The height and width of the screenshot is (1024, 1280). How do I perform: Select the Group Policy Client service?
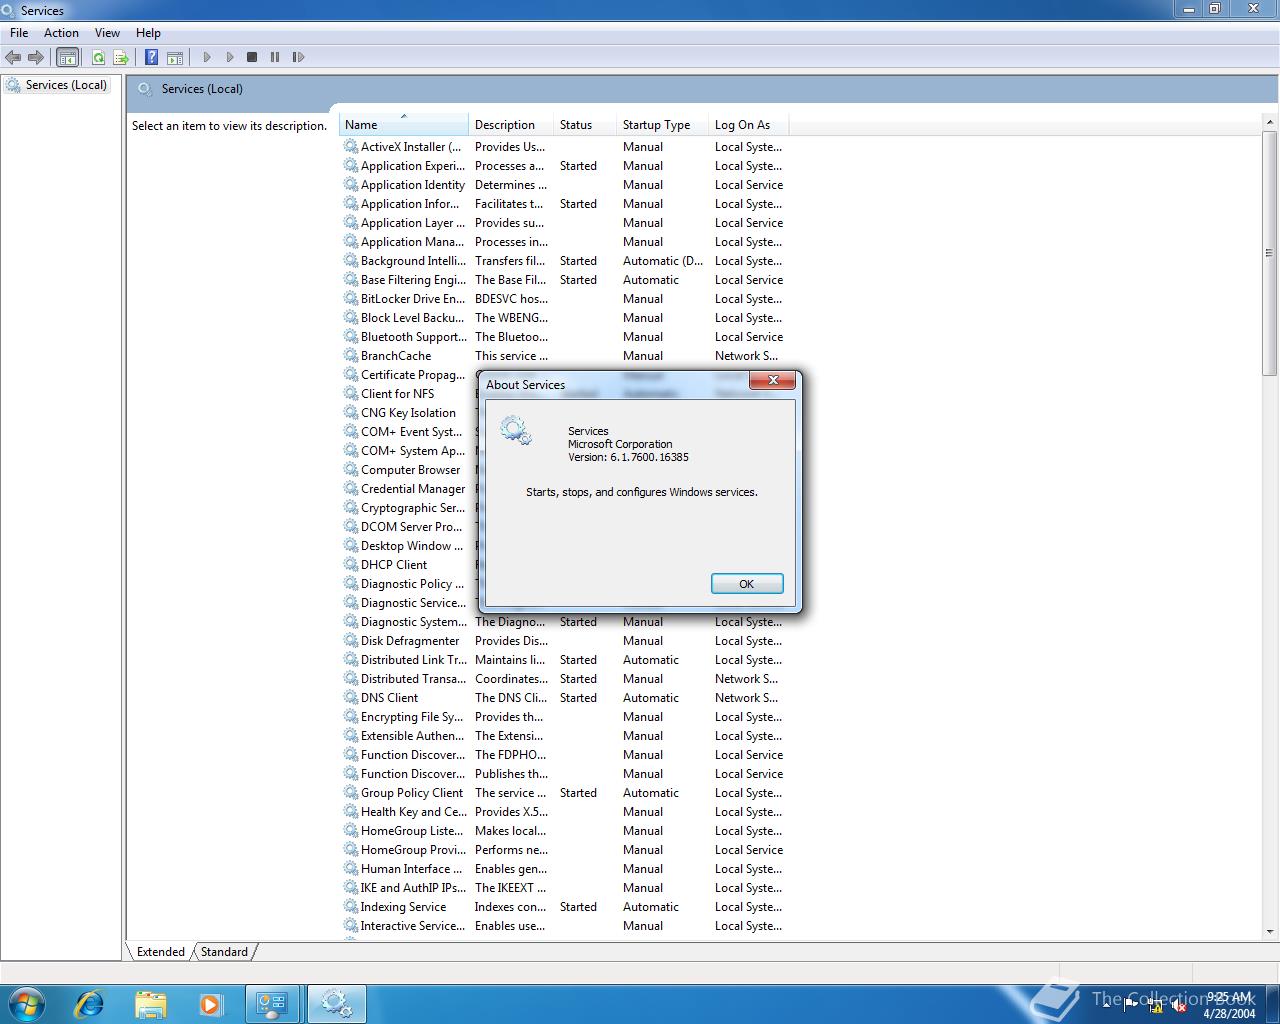[564, 792]
